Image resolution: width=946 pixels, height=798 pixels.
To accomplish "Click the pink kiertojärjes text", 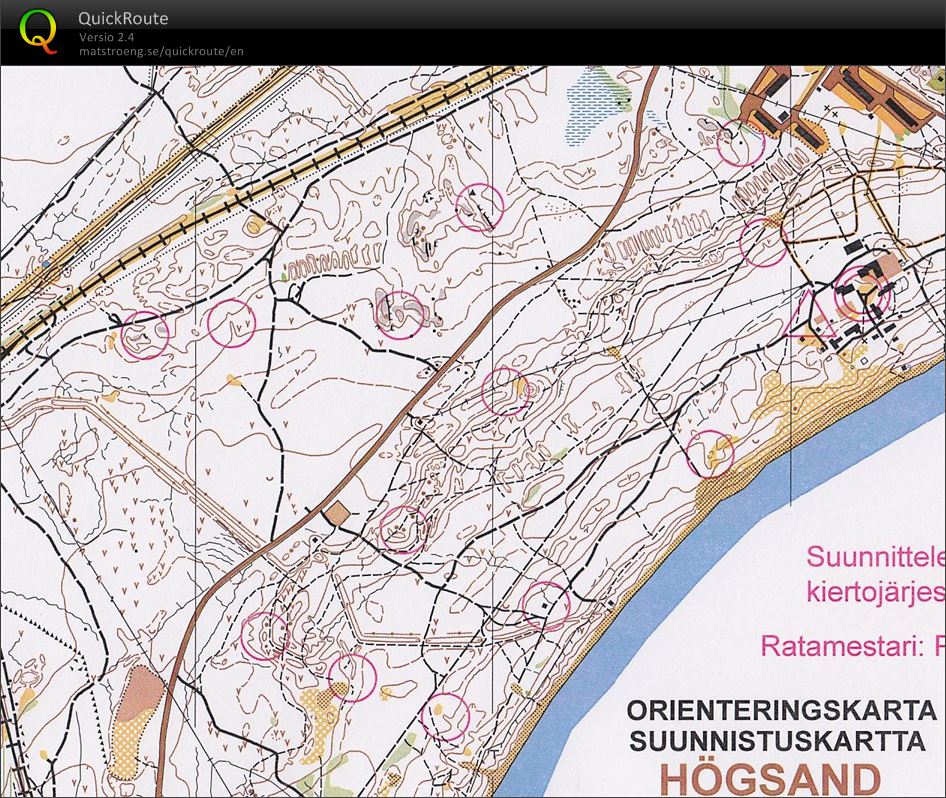I will tap(875, 591).
